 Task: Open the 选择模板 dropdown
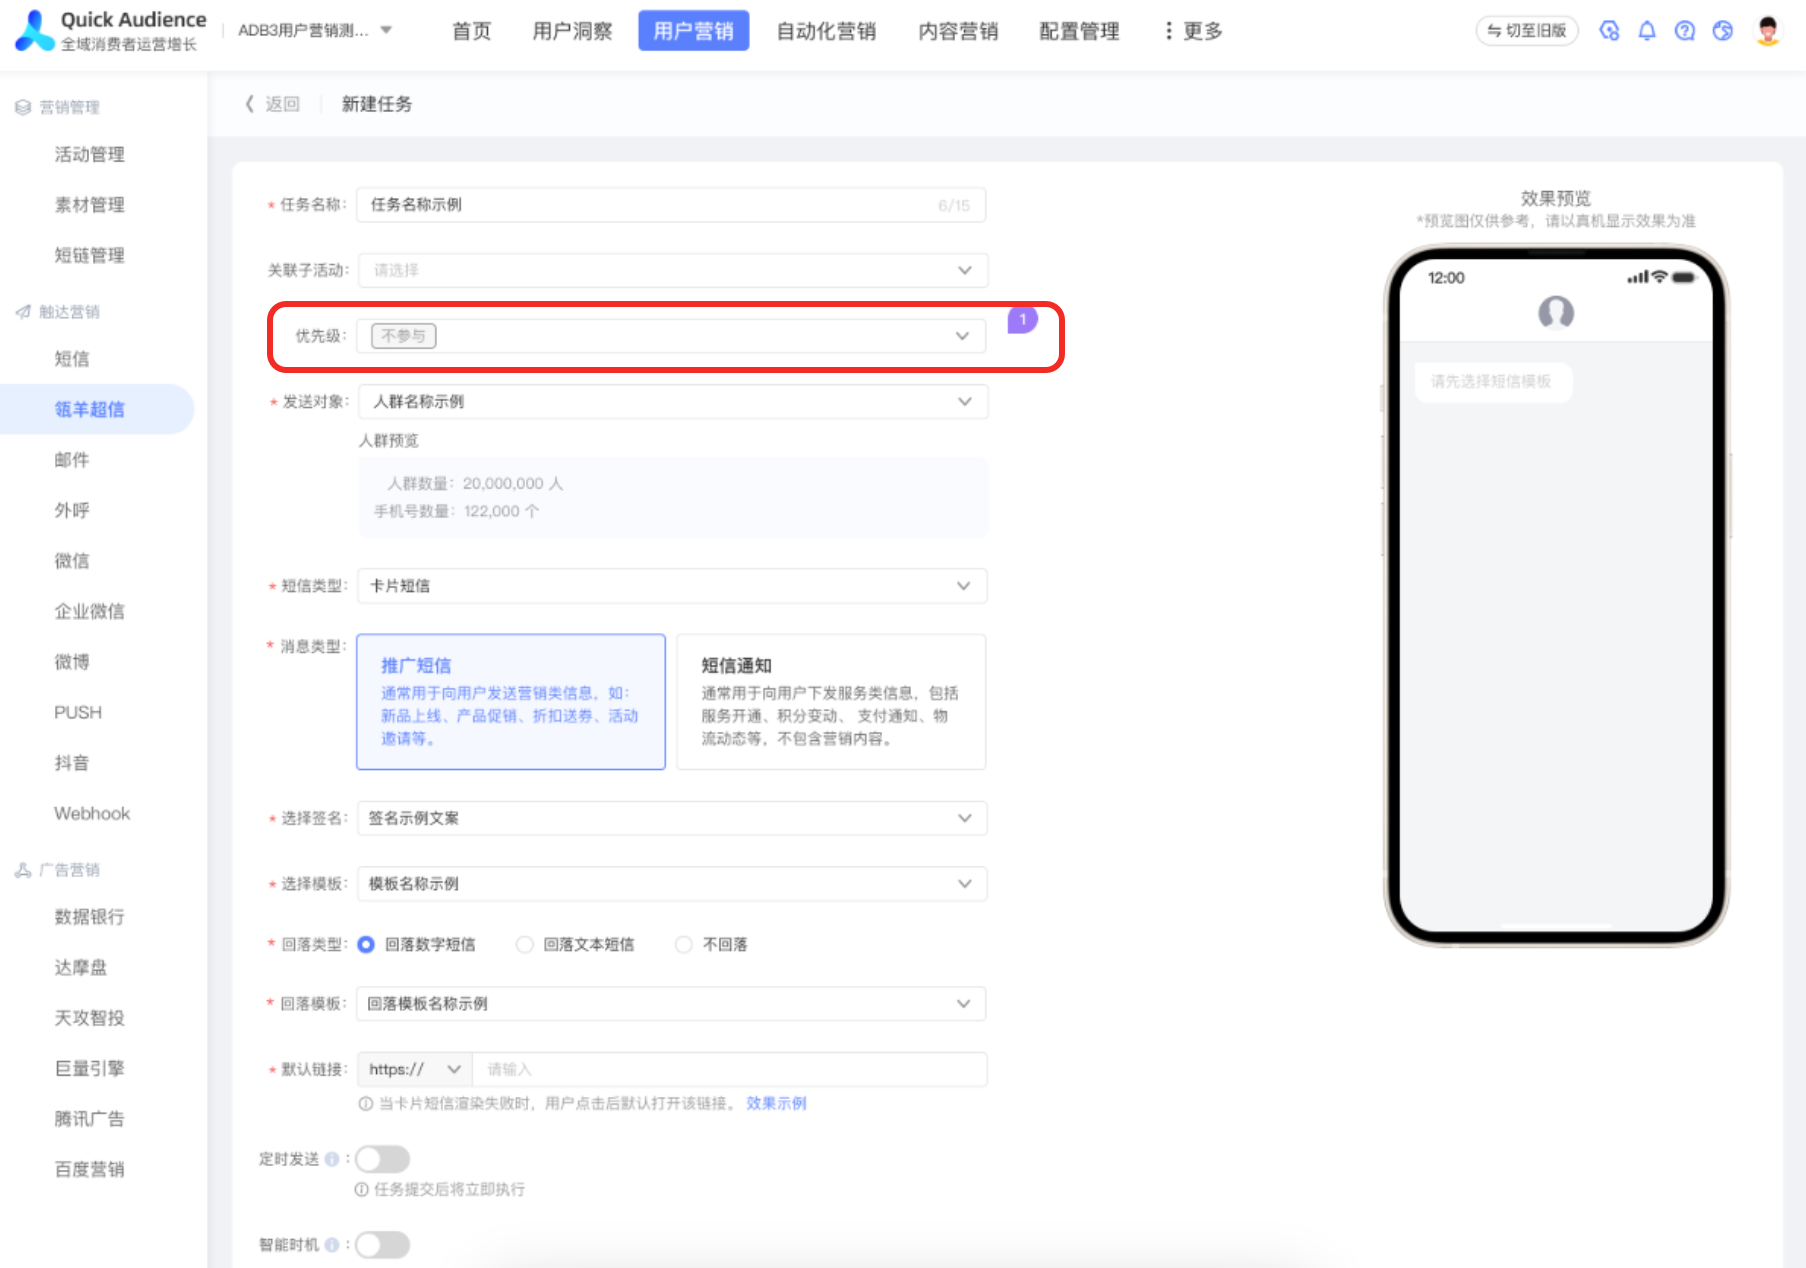click(673, 884)
